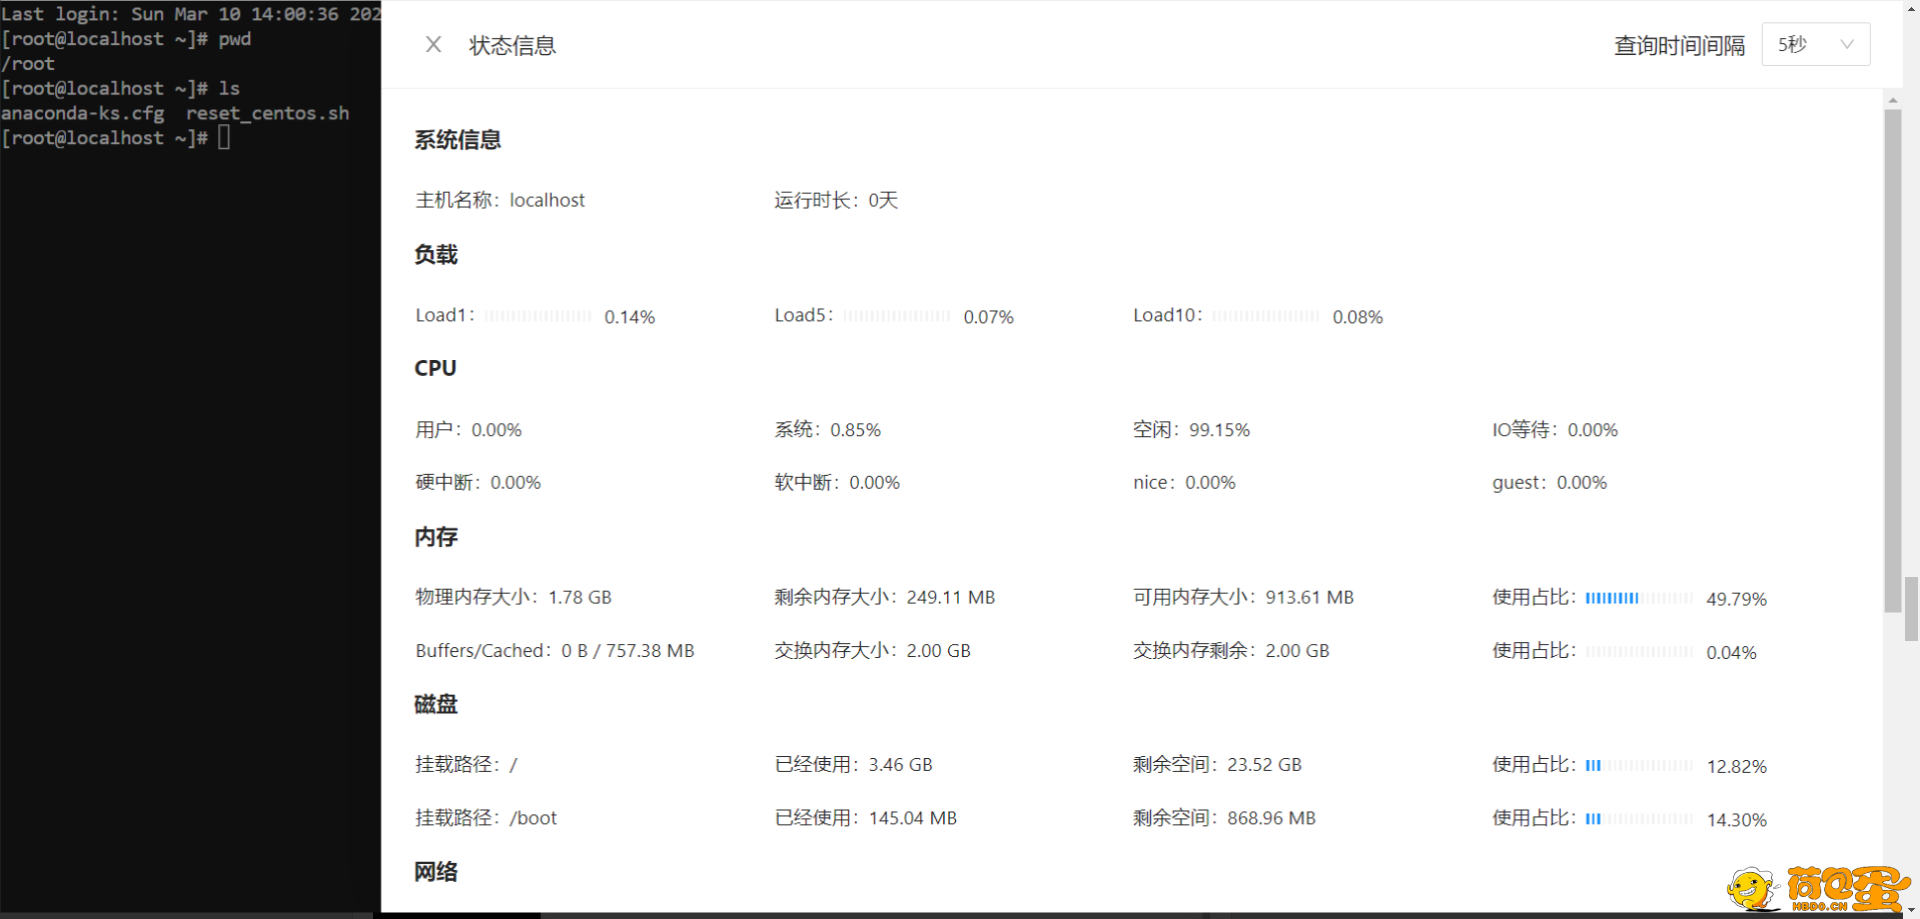The width and height of the screenshot is (1920, 919).
Task: Select 可用内存大小: 913.61 MB text
Action: pos(1244,597)
